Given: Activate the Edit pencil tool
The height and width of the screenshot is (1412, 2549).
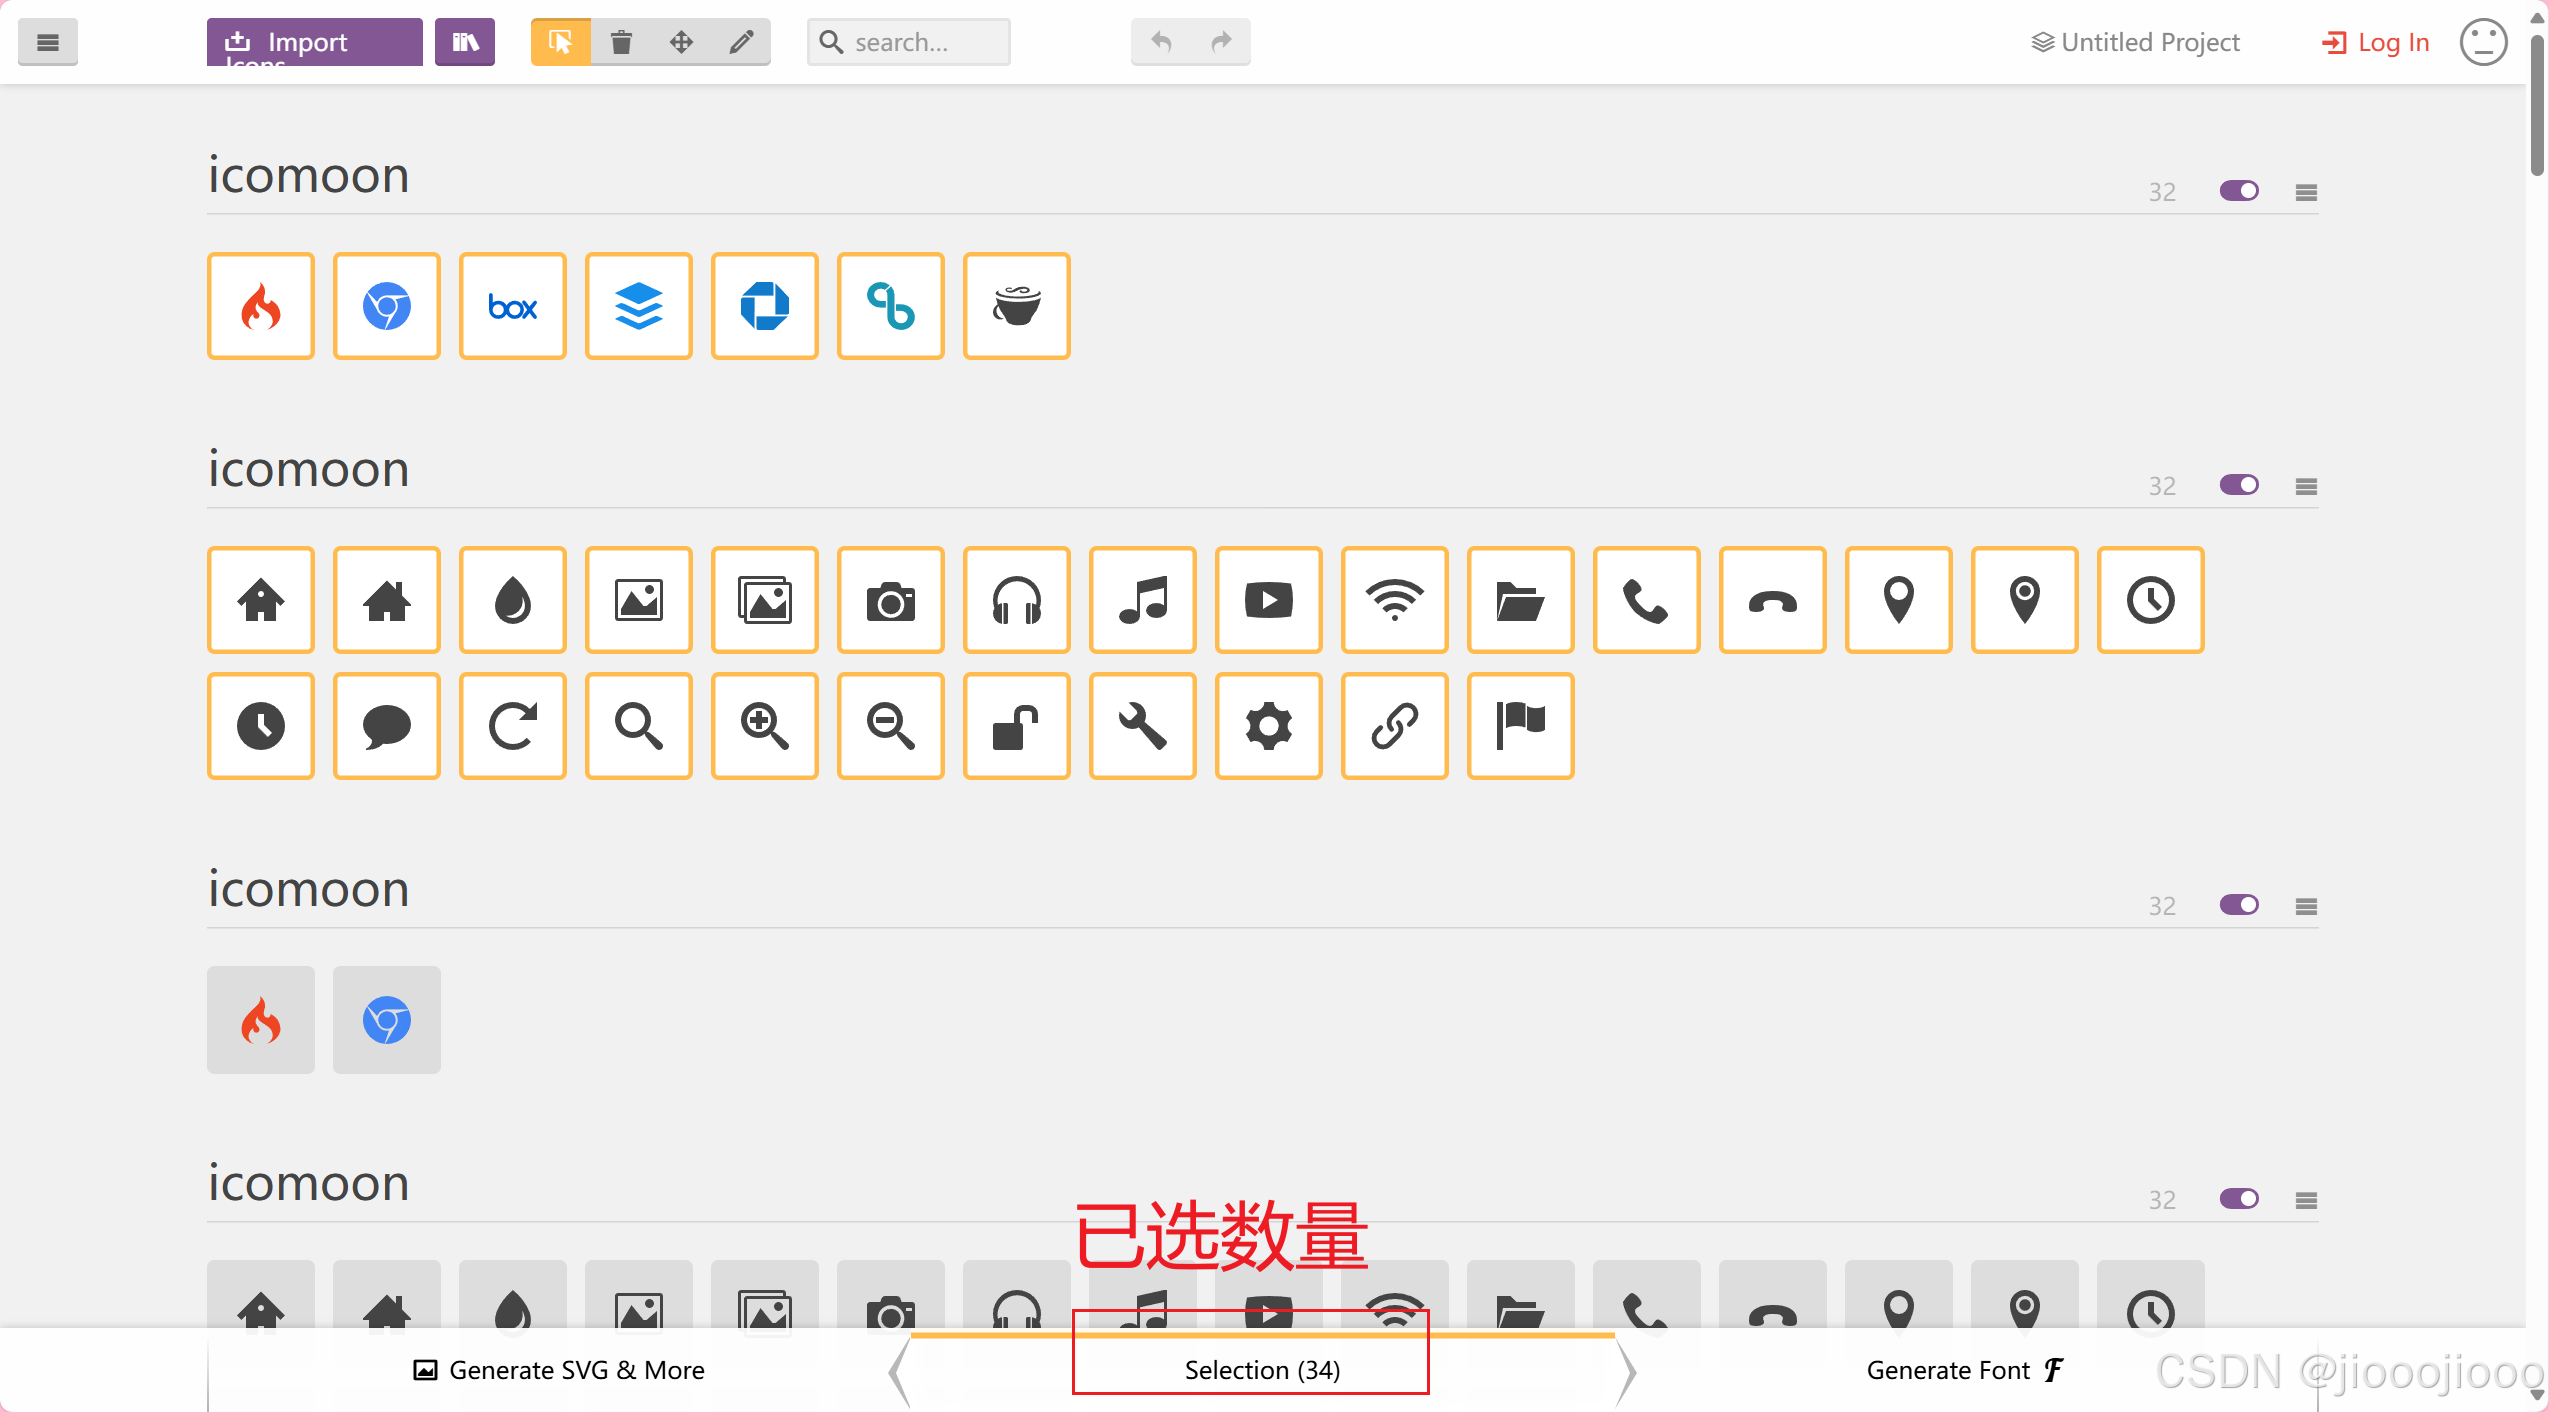Looking at the screenshot, I should 741,42.
